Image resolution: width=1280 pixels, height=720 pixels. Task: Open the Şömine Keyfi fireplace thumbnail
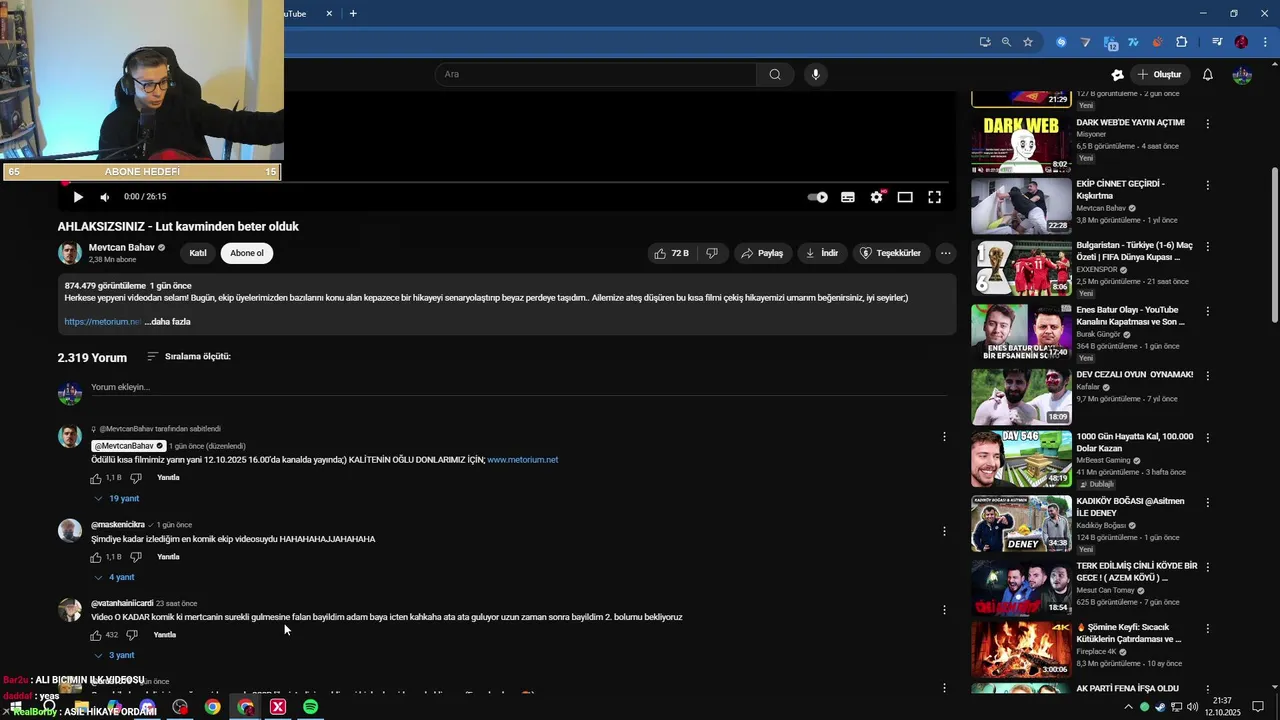[x=1021, y=648]
